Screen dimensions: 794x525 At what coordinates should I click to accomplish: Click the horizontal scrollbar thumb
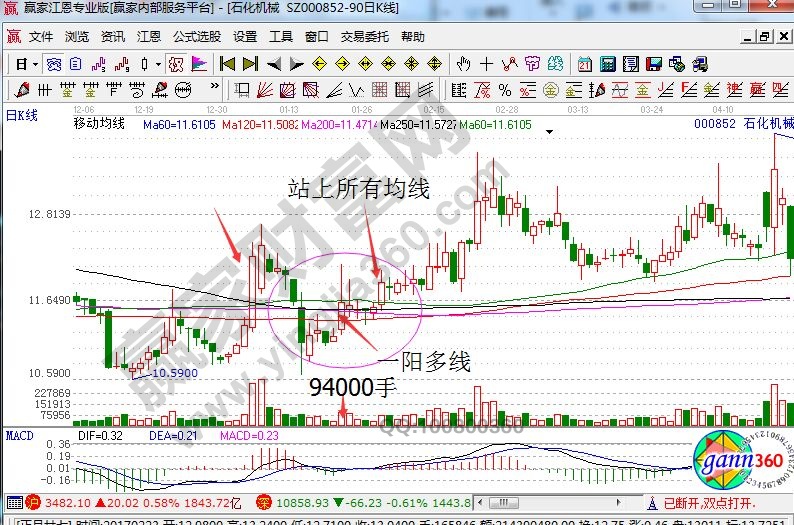coord(503,503)
